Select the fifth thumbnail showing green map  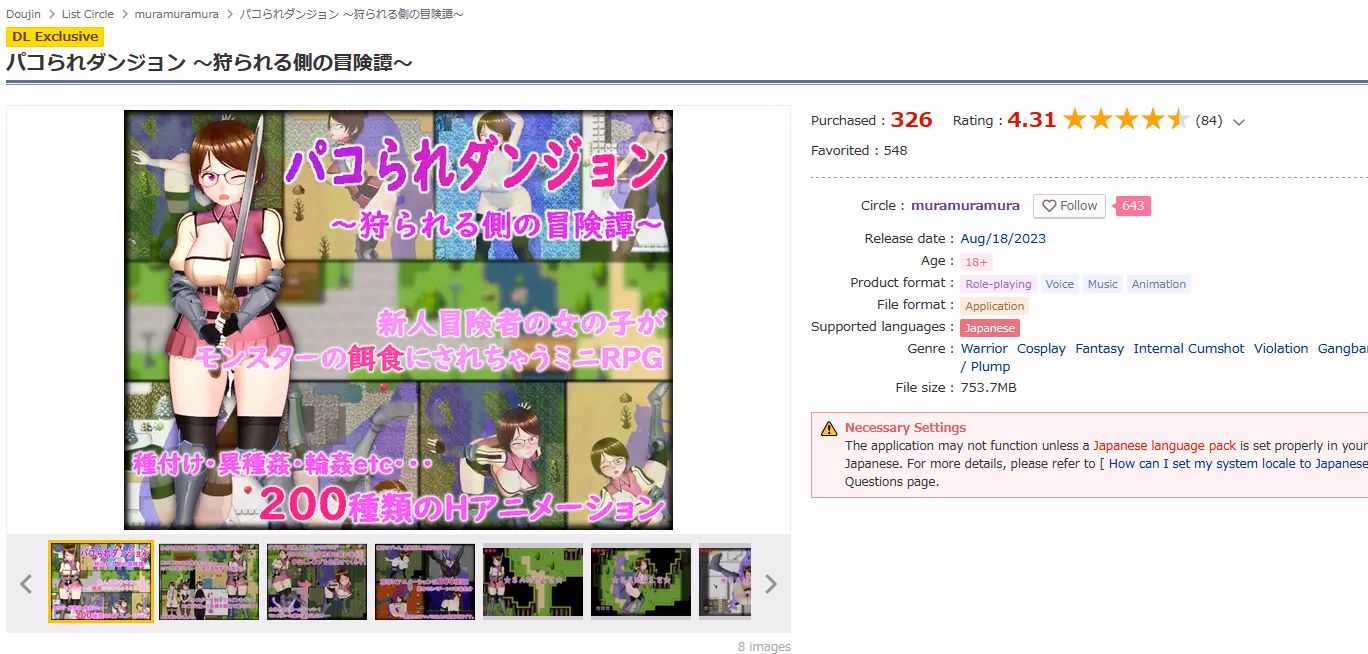533,582
